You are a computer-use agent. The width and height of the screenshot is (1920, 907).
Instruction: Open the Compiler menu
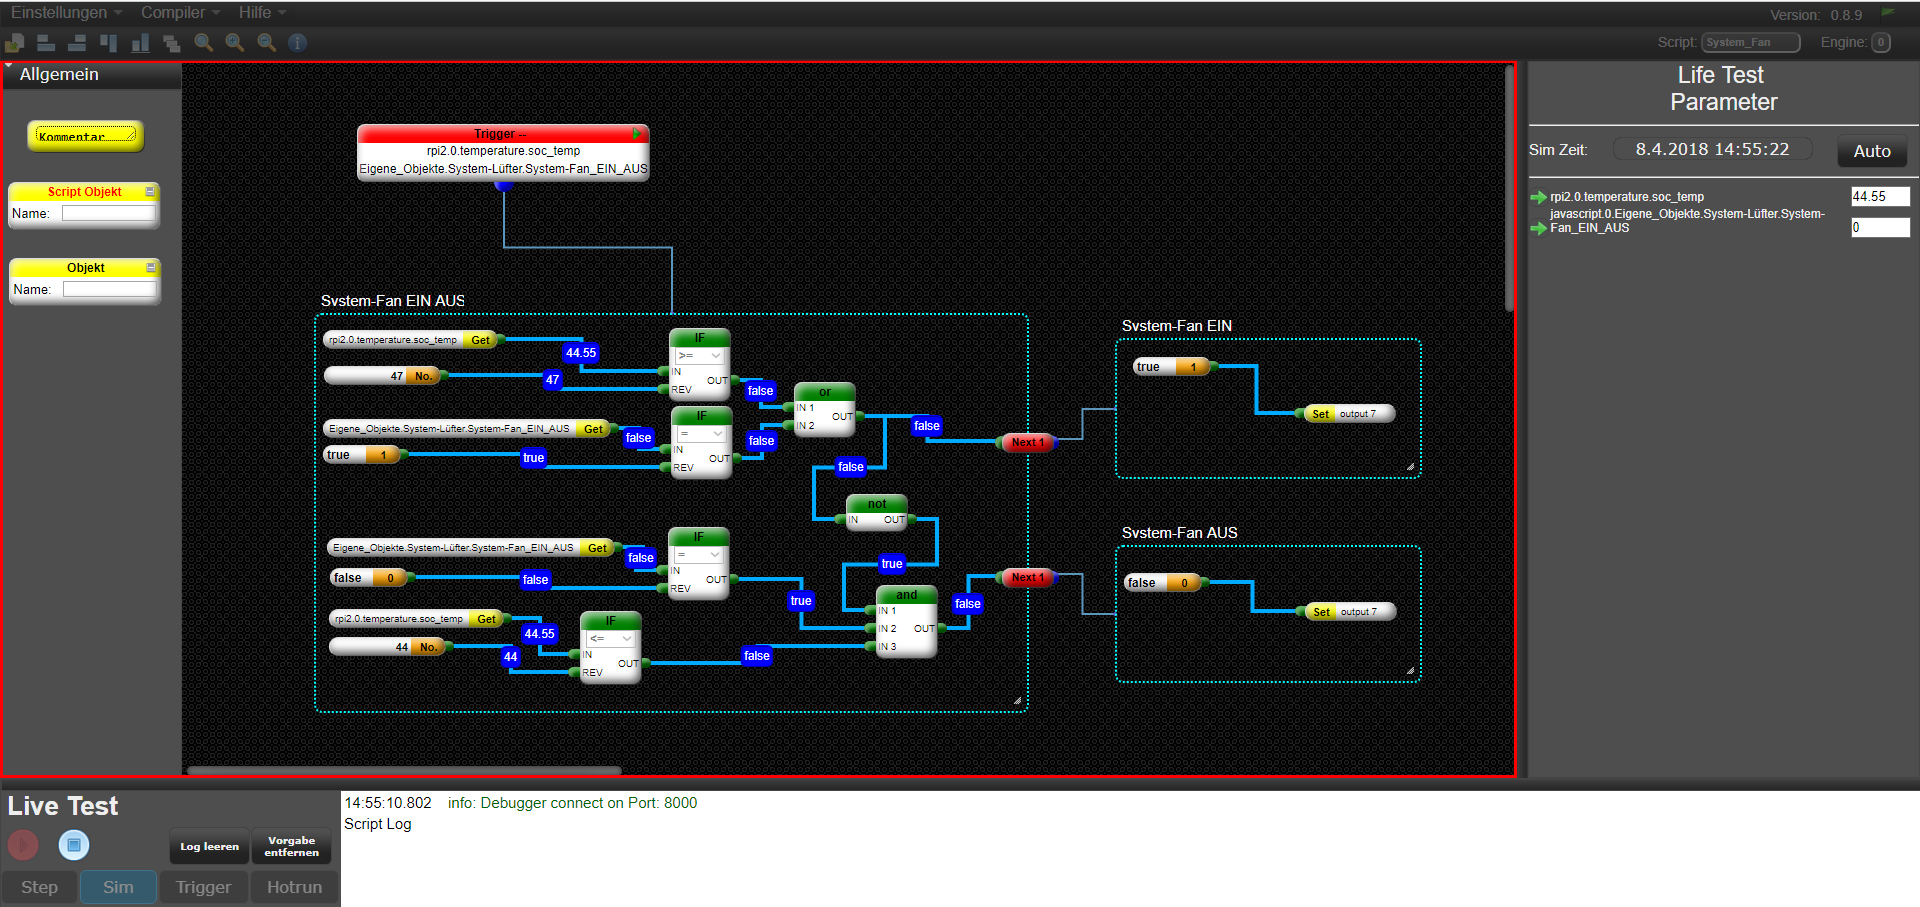click(x=180, y=13)
